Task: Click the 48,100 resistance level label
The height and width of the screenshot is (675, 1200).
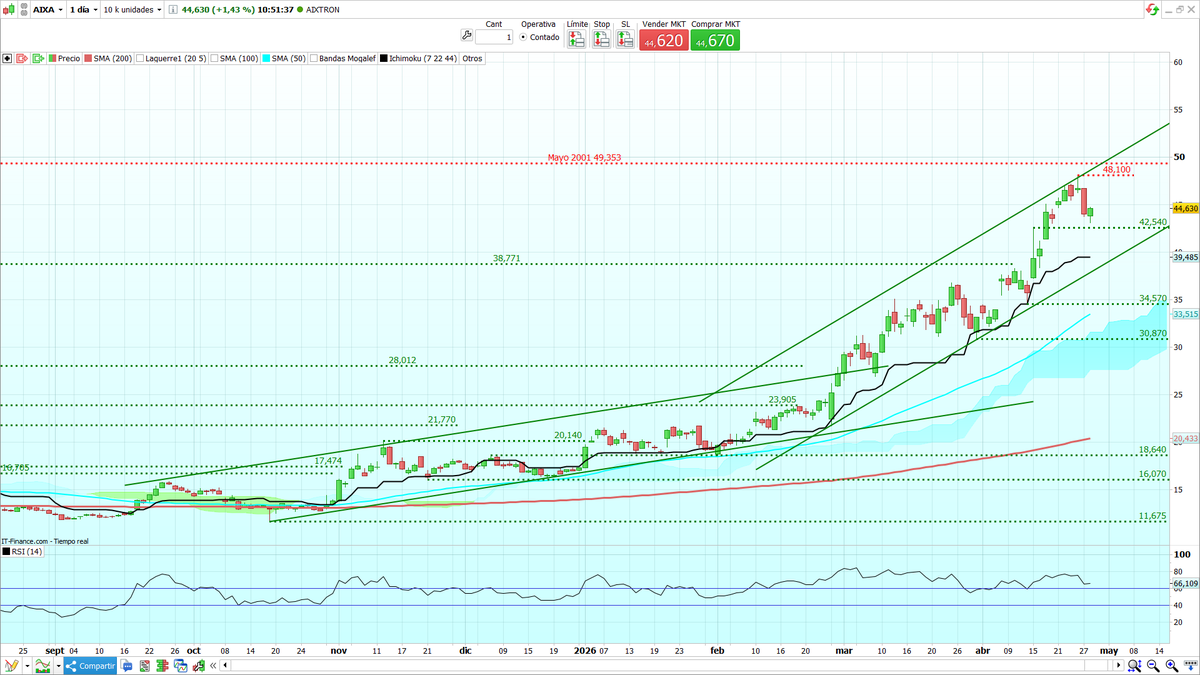Action: pos(1116,170)
